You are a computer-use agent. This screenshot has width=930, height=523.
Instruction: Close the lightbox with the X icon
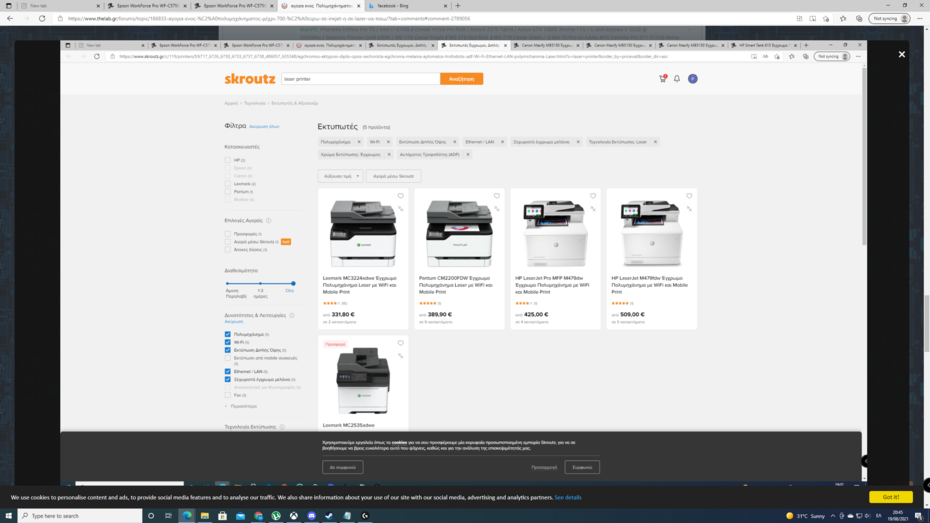coord(901,54)
